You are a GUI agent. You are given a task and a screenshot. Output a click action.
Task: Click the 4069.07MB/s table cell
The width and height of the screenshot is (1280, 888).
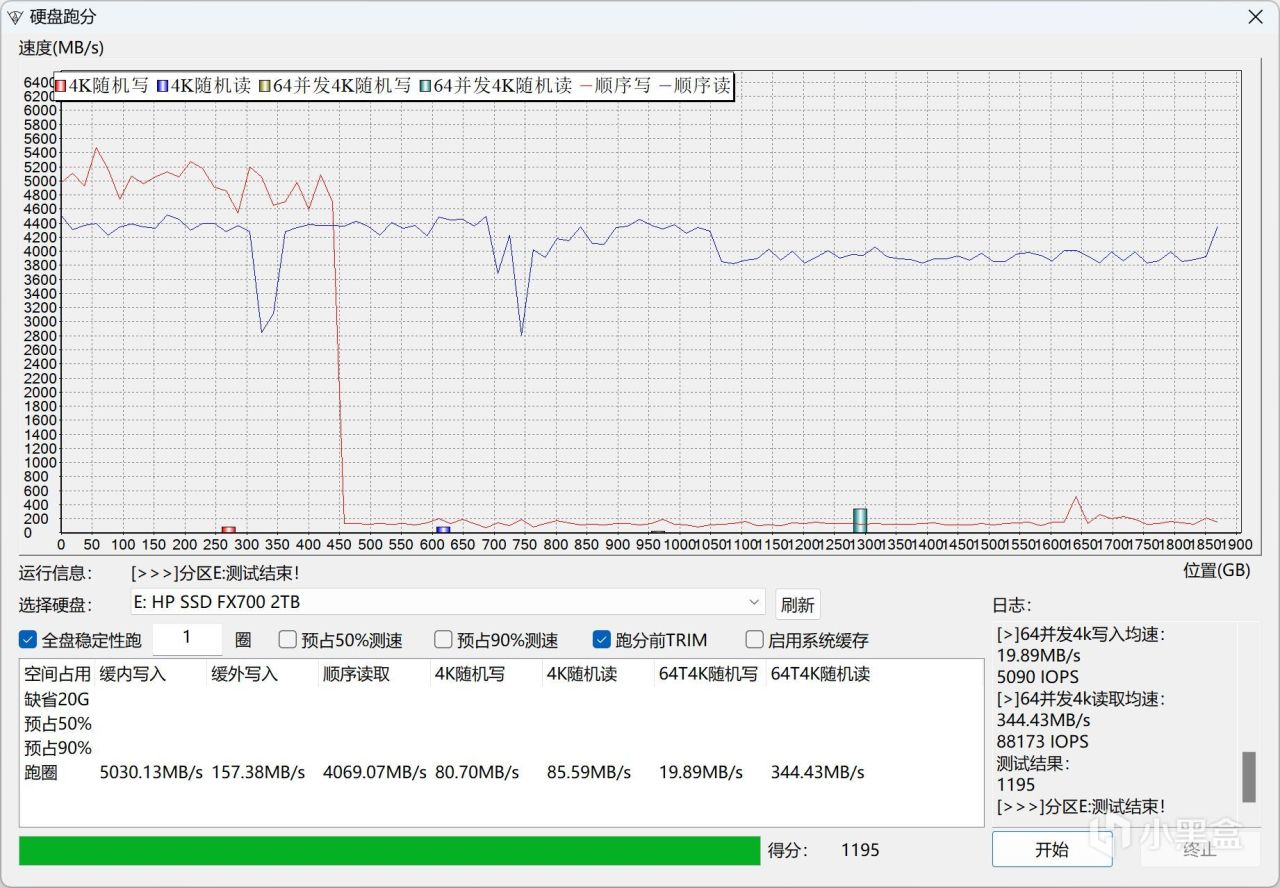(375, 773)
